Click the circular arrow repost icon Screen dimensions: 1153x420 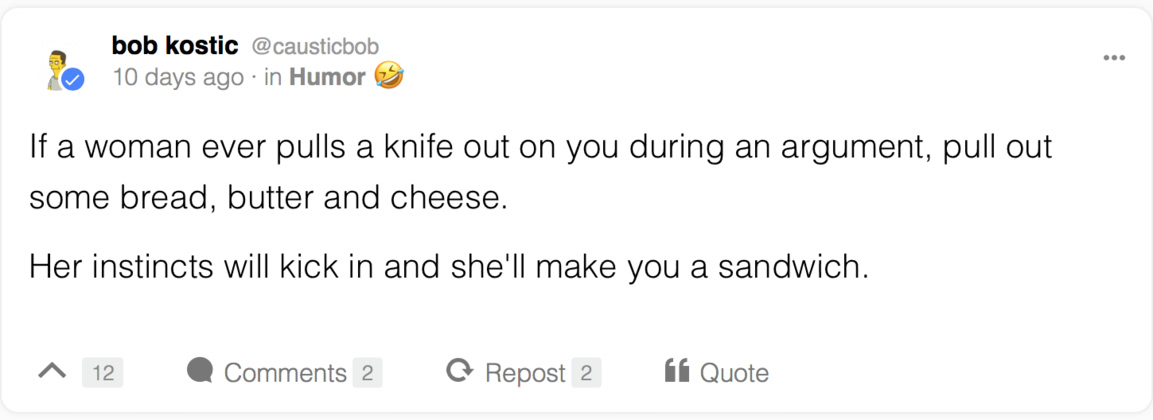459,371
